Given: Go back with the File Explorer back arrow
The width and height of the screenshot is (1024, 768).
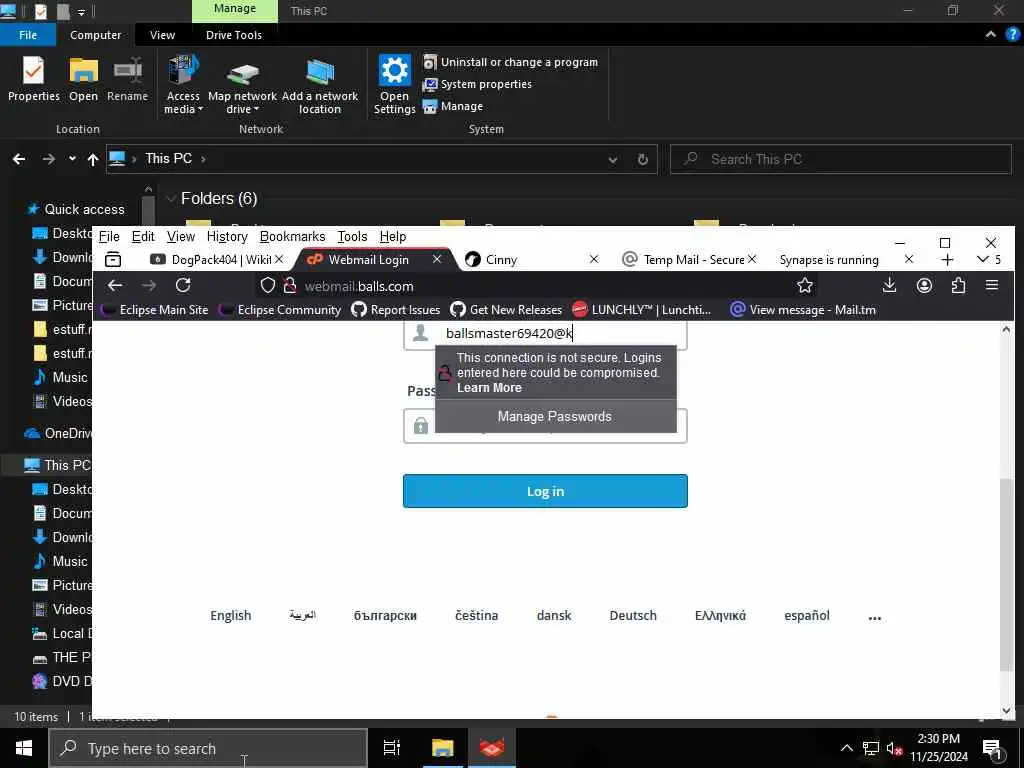Looking at the screenshot, I should click(x=19, y=159).
